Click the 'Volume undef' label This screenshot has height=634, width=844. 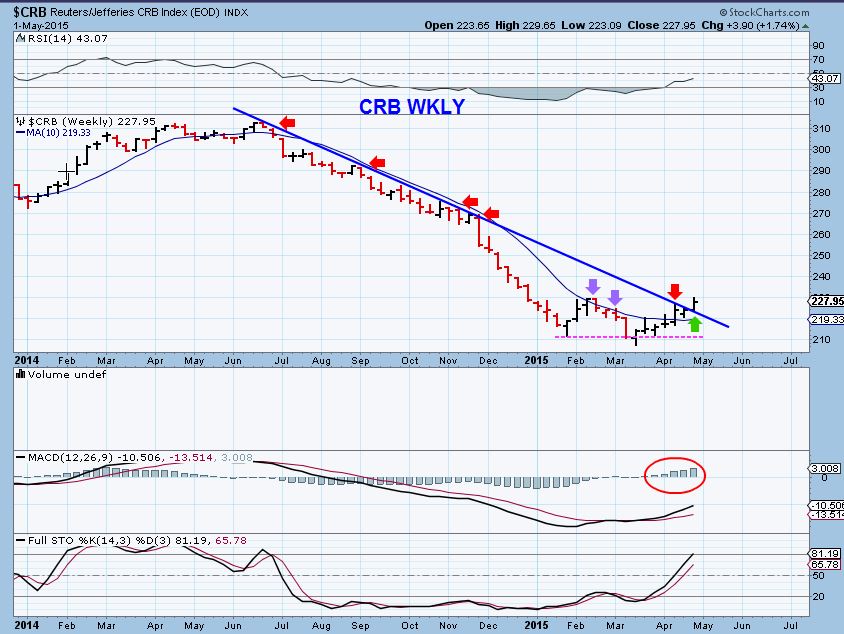67,375
